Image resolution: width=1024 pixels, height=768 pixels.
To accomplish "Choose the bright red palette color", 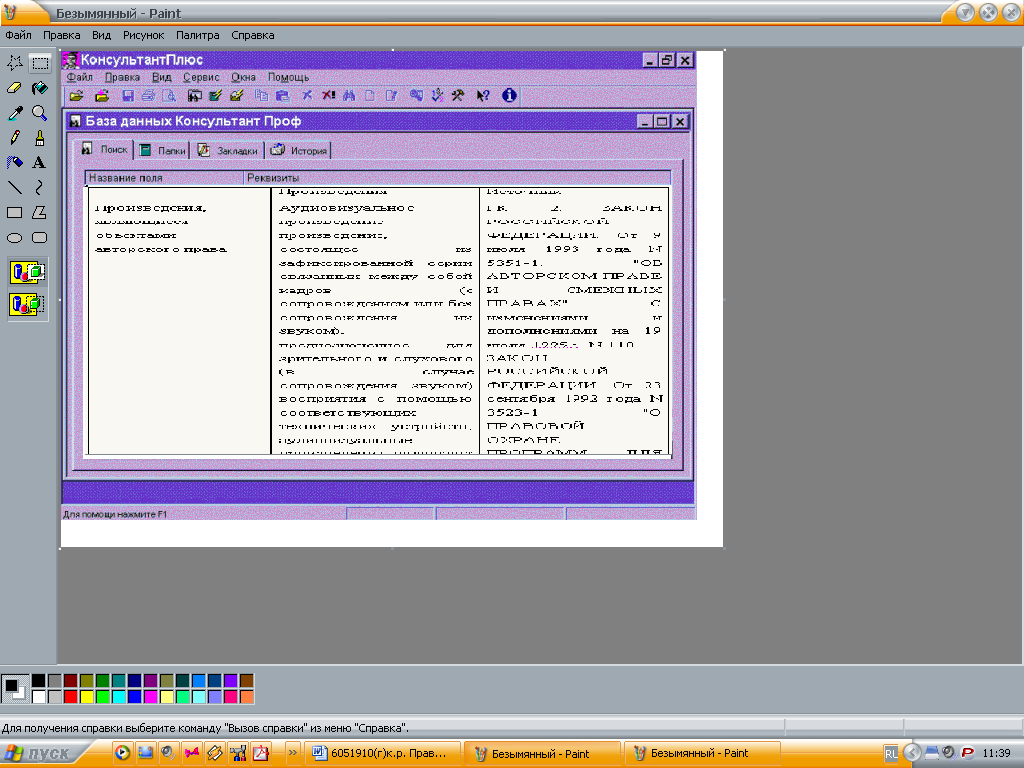I will coord(71,697).
